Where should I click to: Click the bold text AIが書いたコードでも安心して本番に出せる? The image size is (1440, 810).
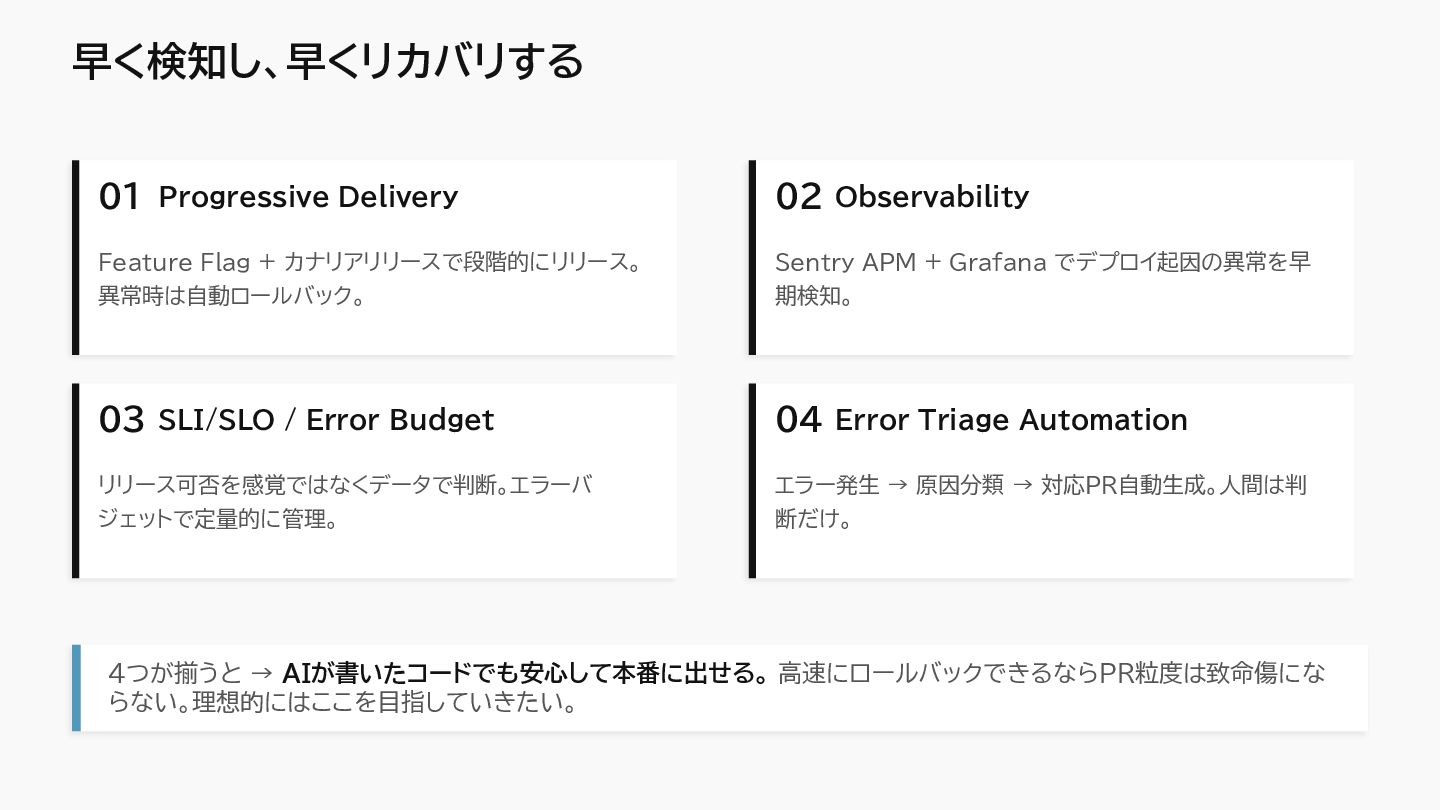(525, 673)
